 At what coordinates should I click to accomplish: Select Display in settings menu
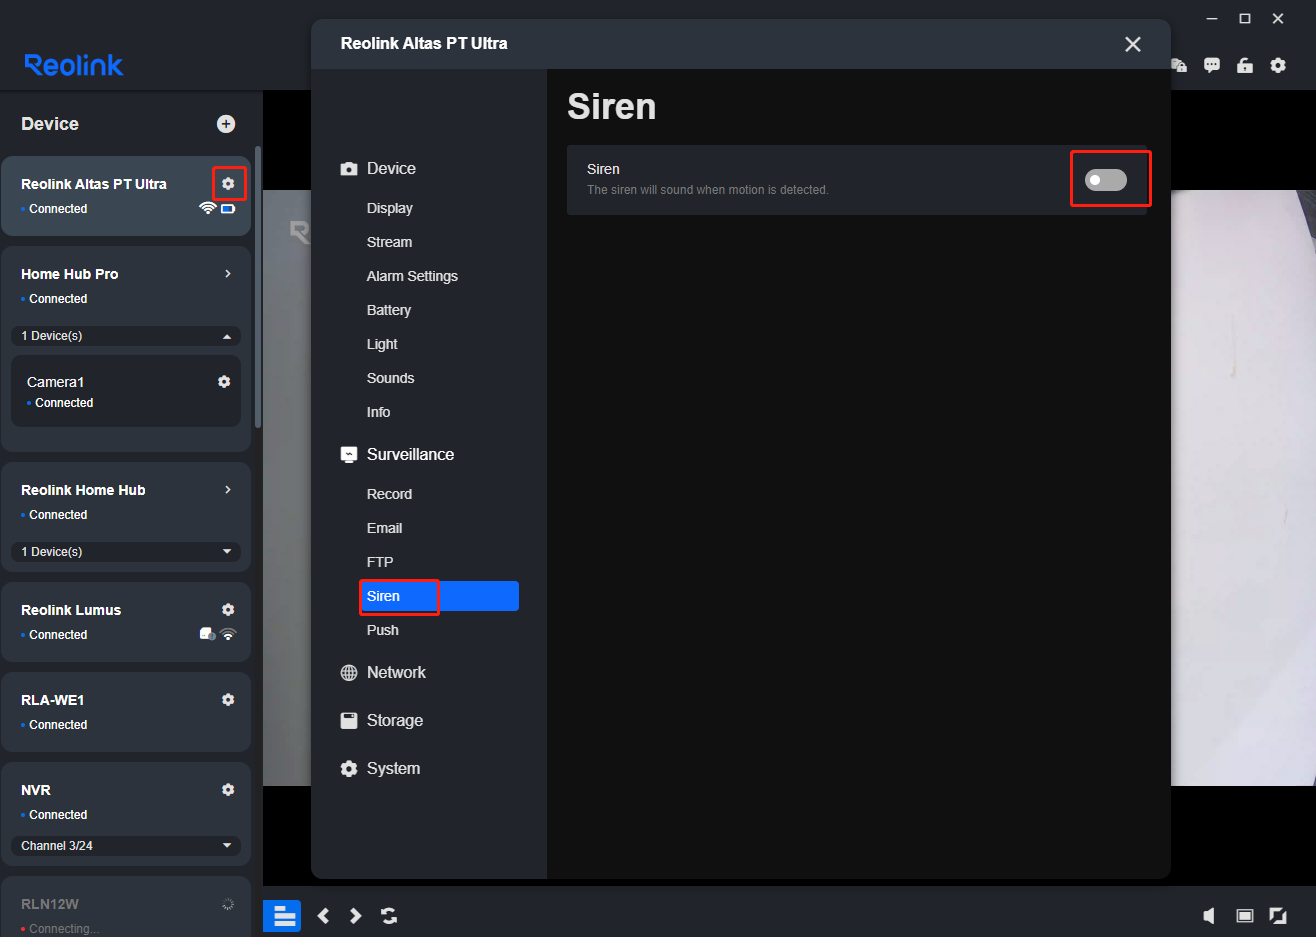(390, 208)
